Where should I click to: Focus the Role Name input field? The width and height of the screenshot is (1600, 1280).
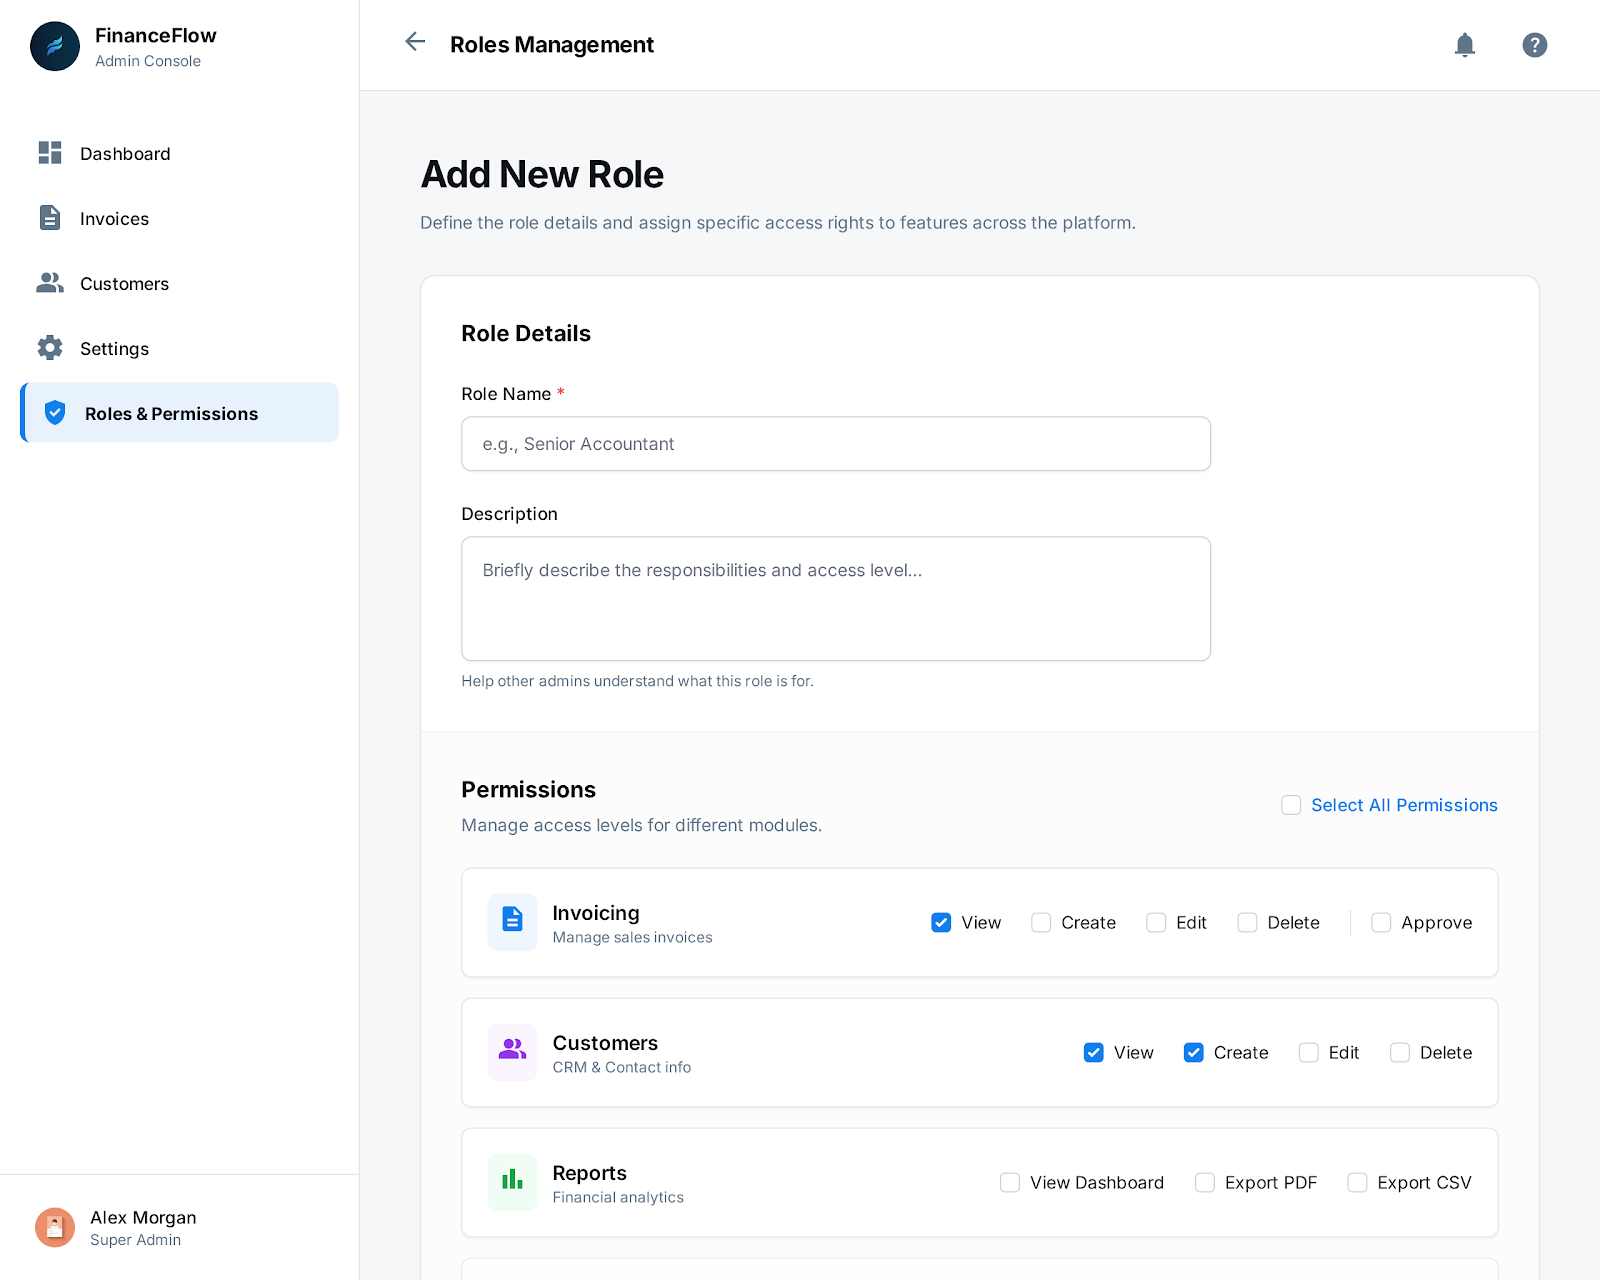tap(835, 444)
